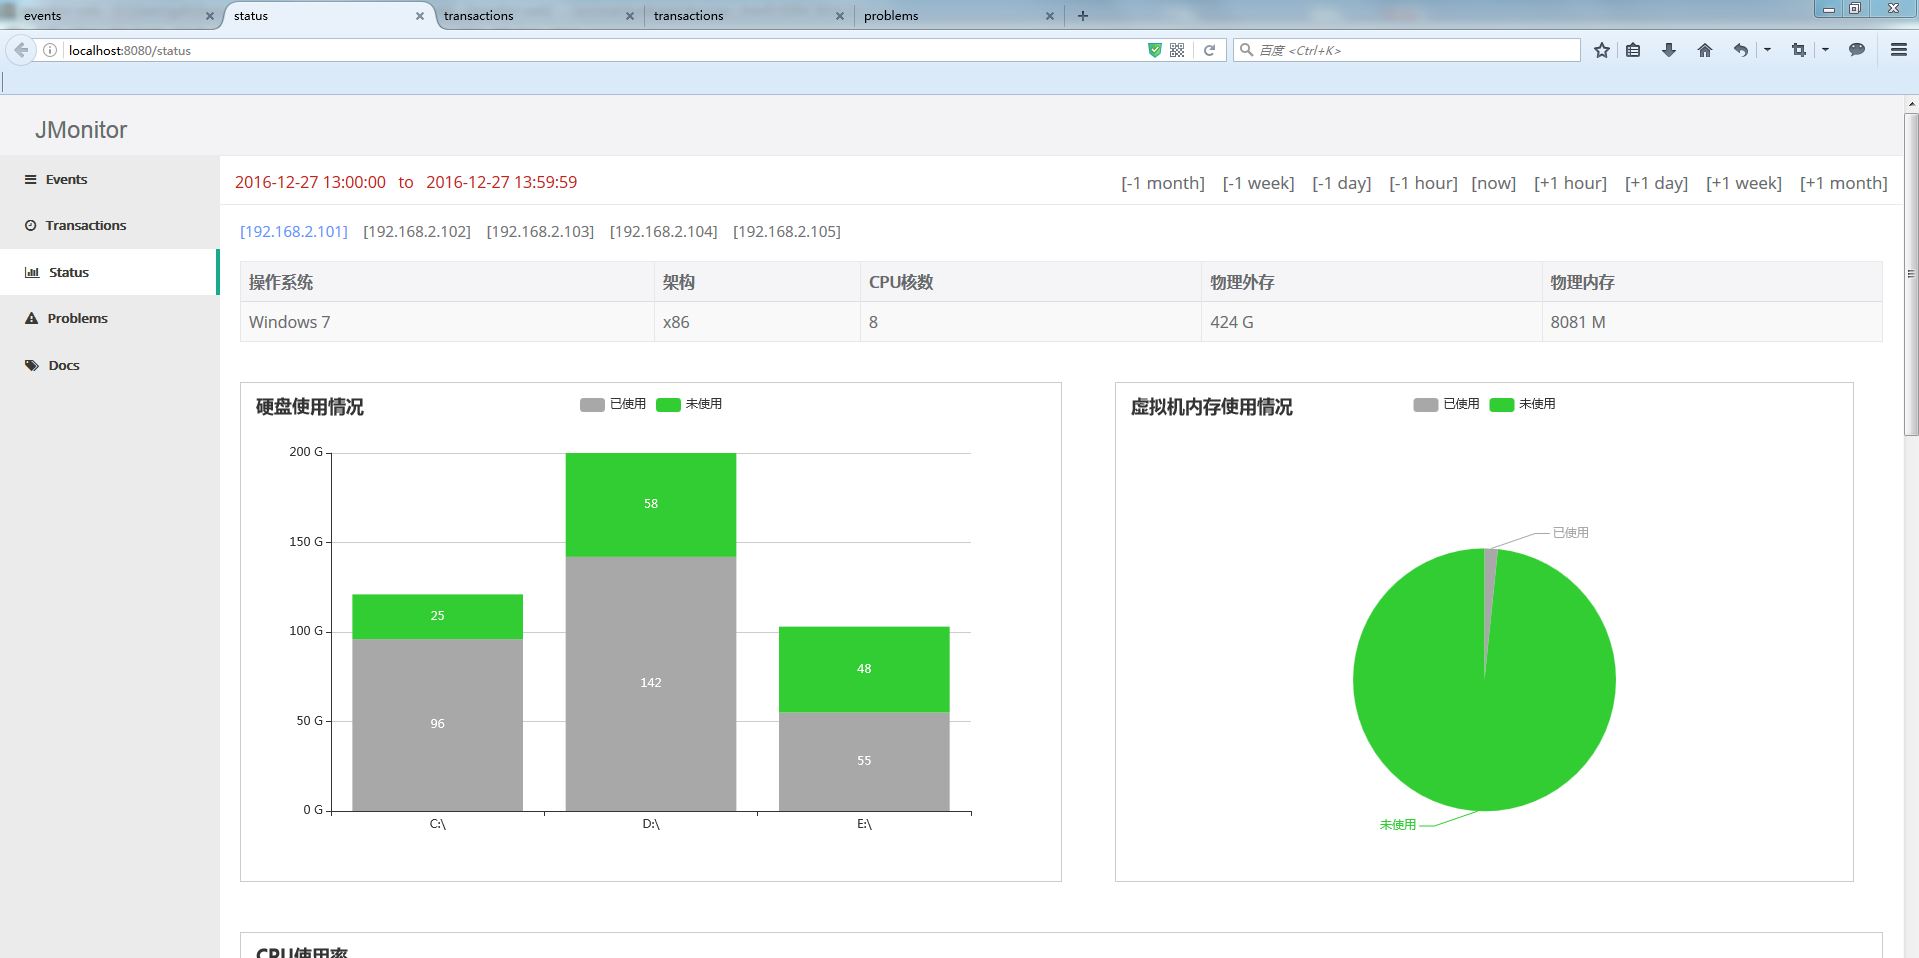The width and height of the screenshot is (1919, 958).
Task: Select the Transactions clock icon
Action: click(30, 225)
